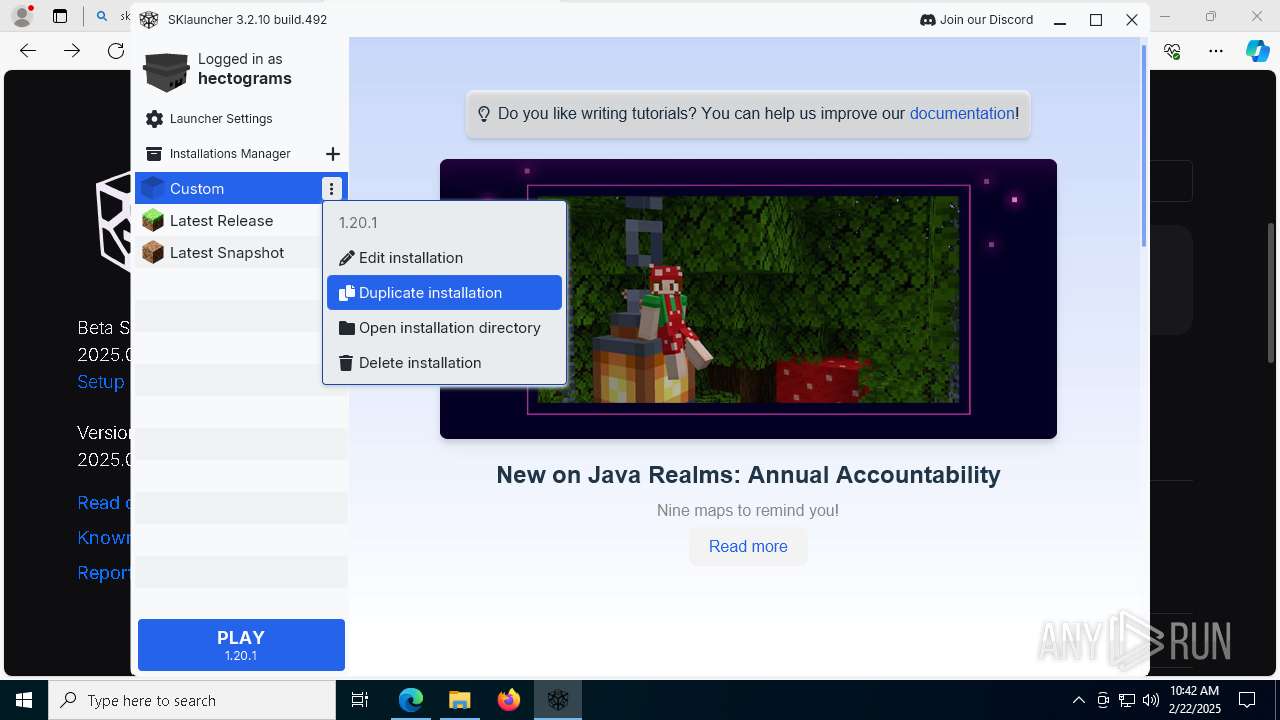Select Latest Release installation row
This screenshot has height=720, width=1280.
coord(241,220)
